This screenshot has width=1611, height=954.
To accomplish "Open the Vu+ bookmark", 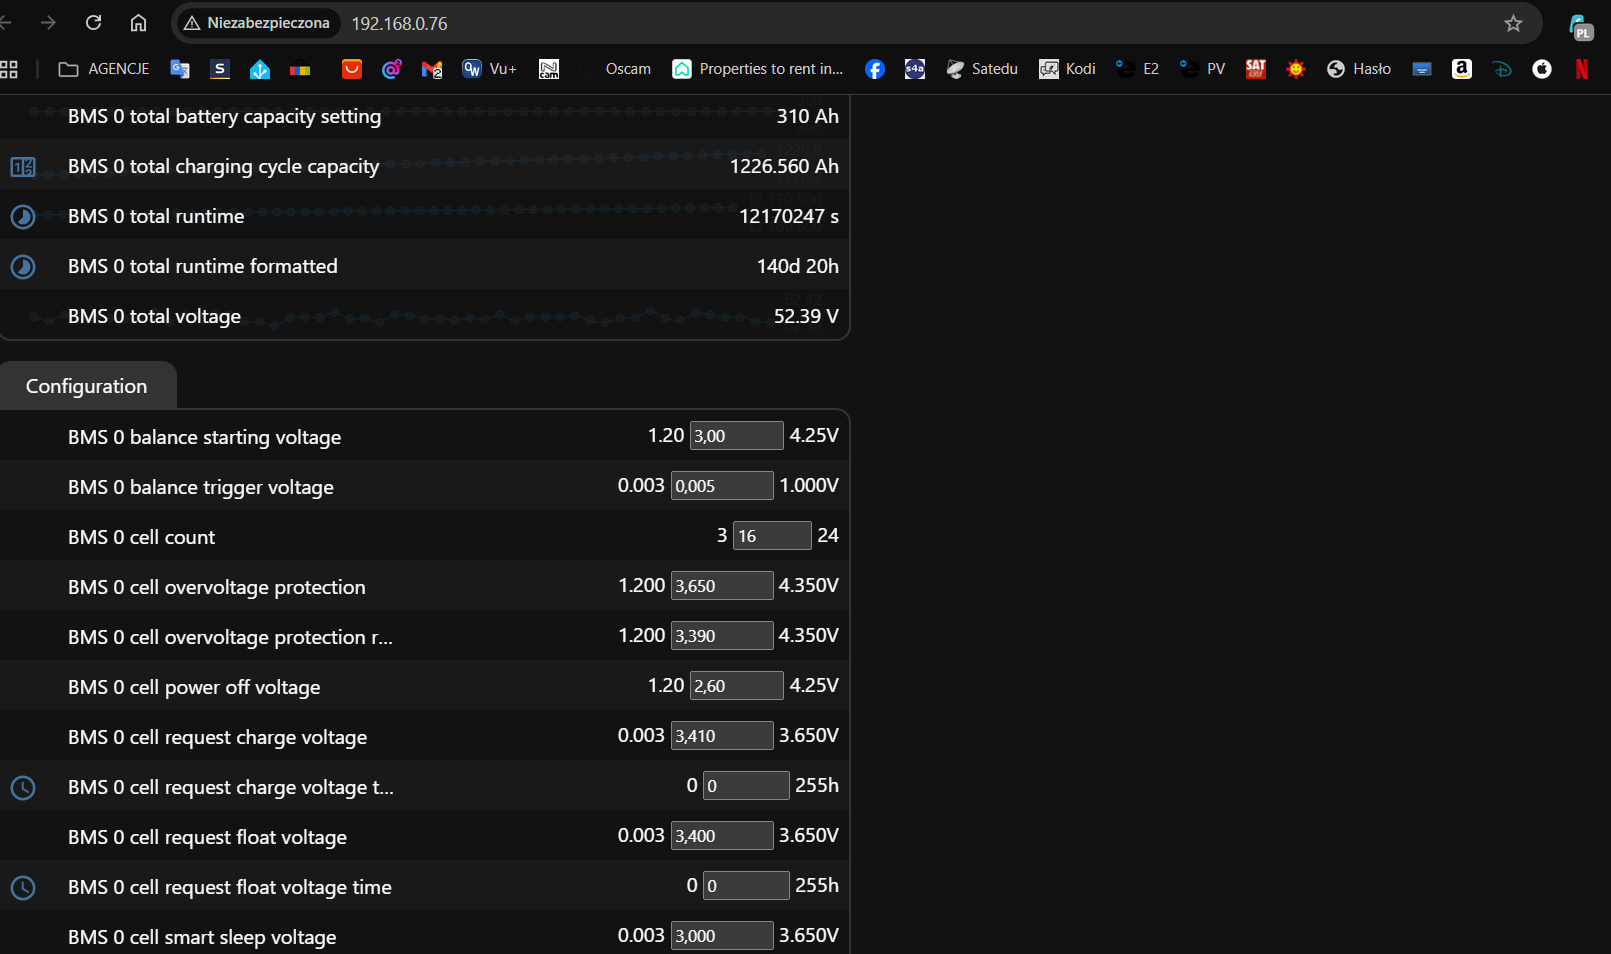I will (489, 69).
